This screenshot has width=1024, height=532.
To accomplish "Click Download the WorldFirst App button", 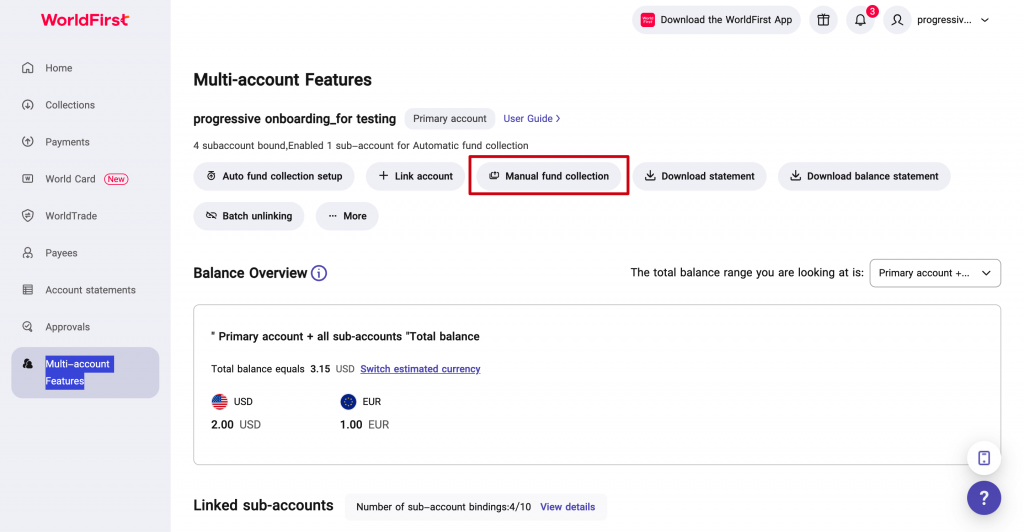I will (x=716, y=20).
